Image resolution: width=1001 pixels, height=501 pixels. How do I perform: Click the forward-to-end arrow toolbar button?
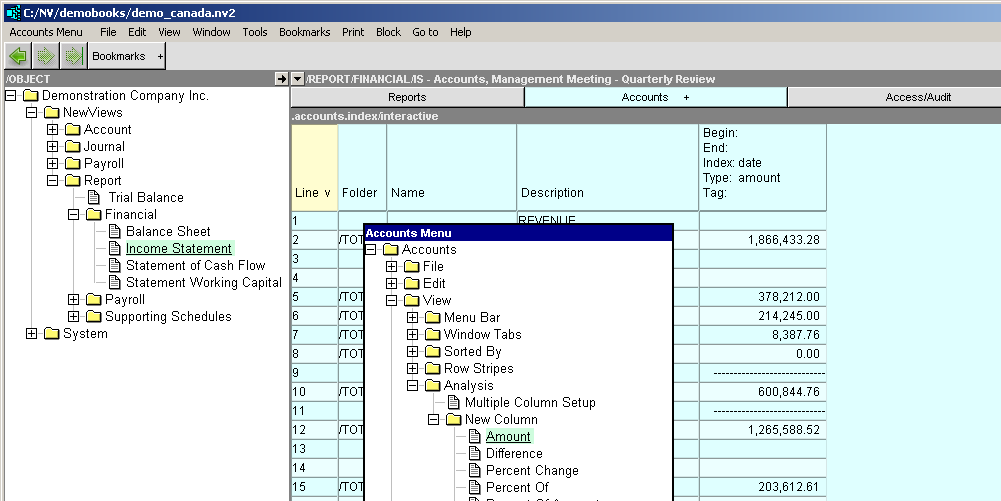coord(72,57)
